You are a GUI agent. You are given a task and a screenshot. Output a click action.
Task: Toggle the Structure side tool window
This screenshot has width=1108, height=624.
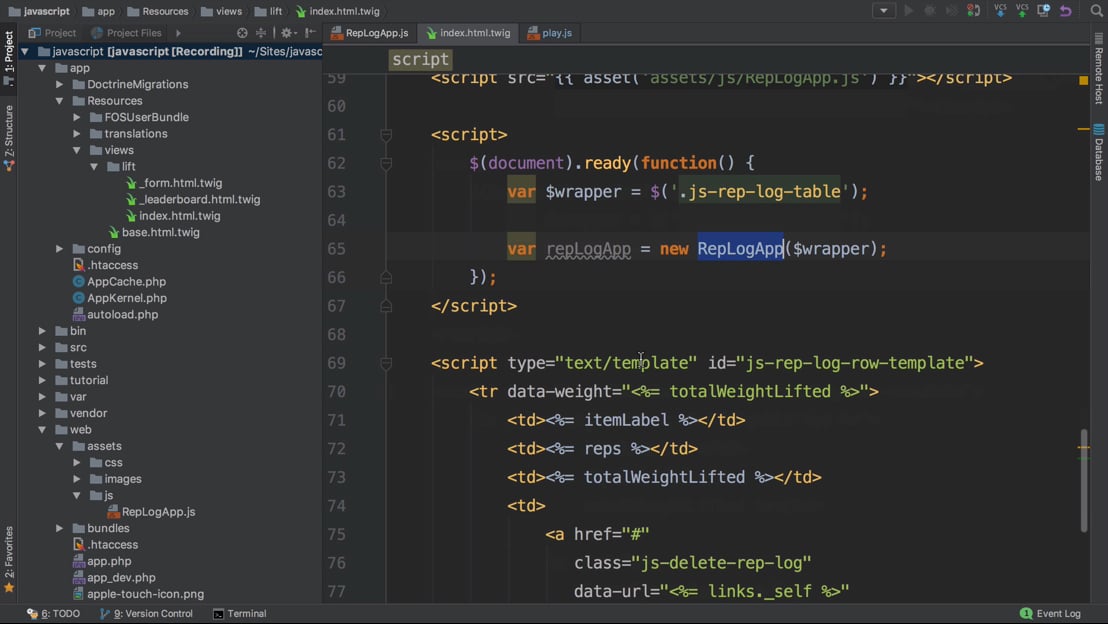tap(9, 138)
